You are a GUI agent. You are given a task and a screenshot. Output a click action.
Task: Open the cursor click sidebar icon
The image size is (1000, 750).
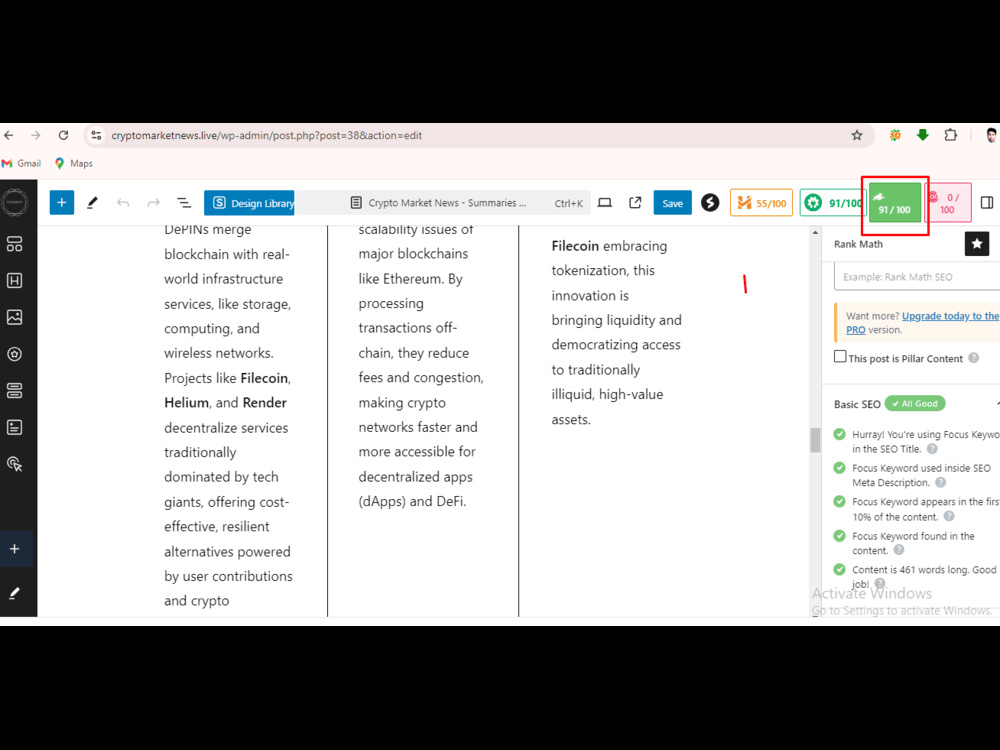pyautogui.click(x=15, y=464)
